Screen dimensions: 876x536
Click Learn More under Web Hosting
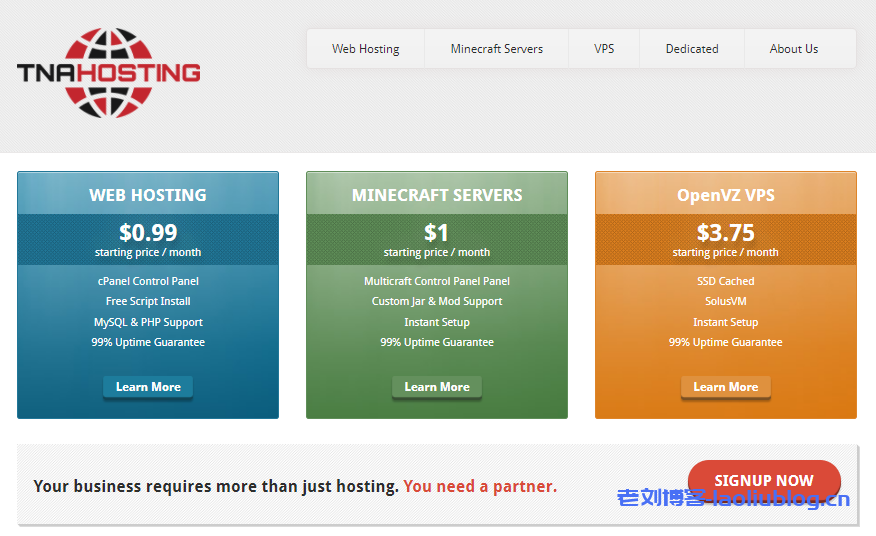(x=148, y=387)
